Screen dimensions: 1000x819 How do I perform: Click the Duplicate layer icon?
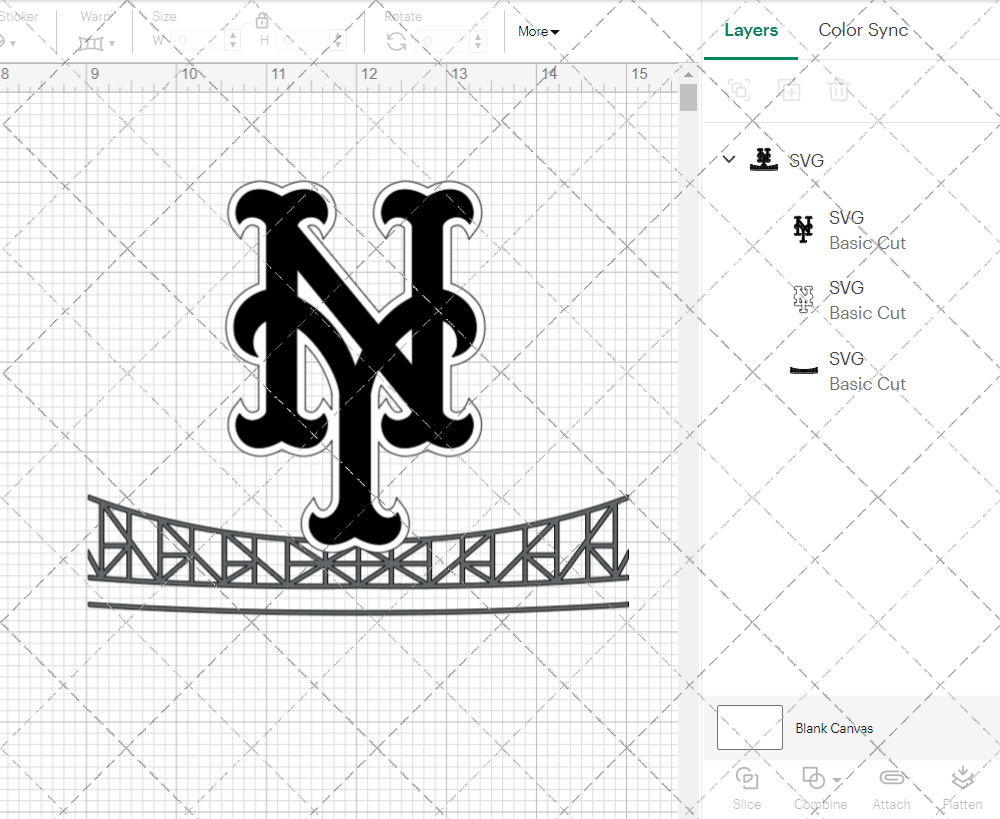(789, 91)
